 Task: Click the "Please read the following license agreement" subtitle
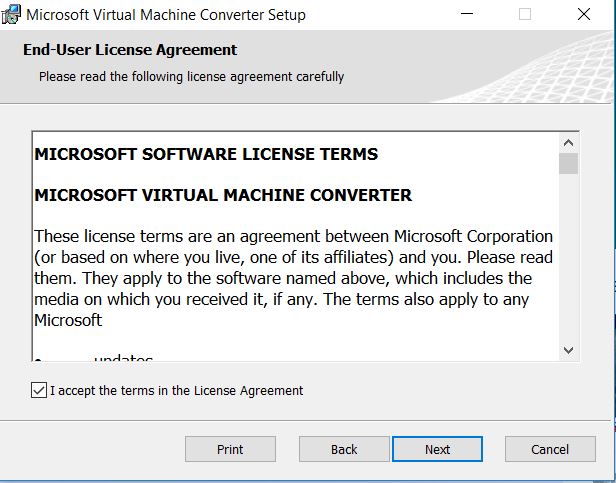pyautogui.click(x=191, y=76)
